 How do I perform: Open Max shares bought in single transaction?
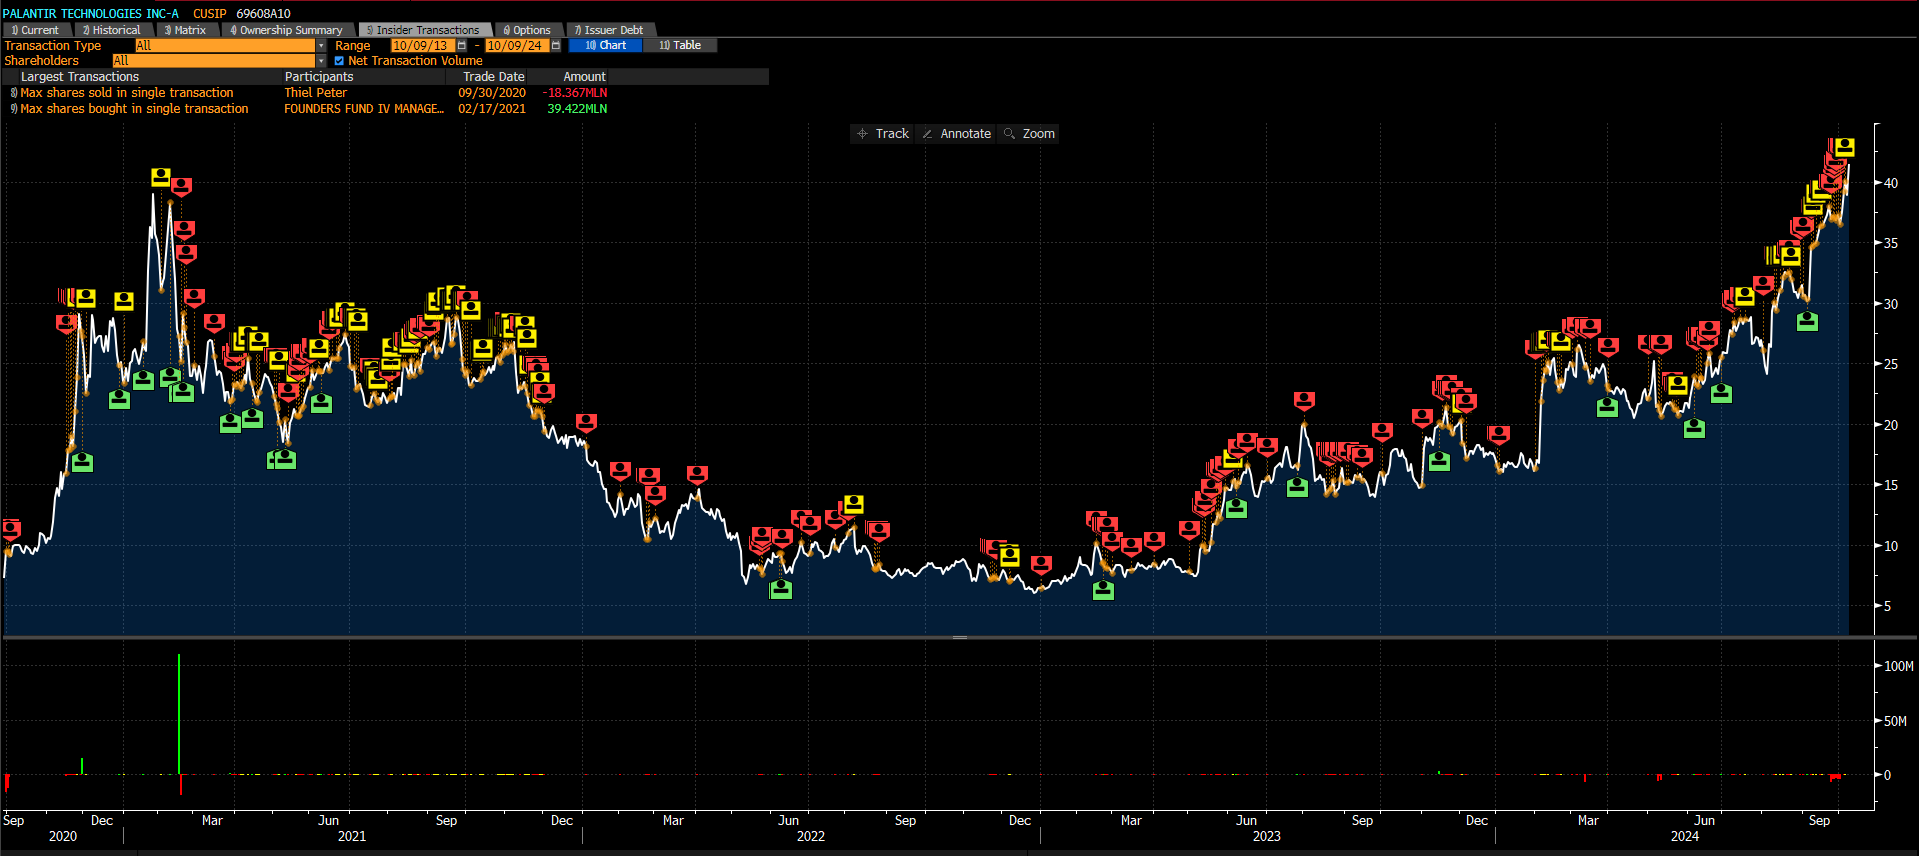pos(134,109)
